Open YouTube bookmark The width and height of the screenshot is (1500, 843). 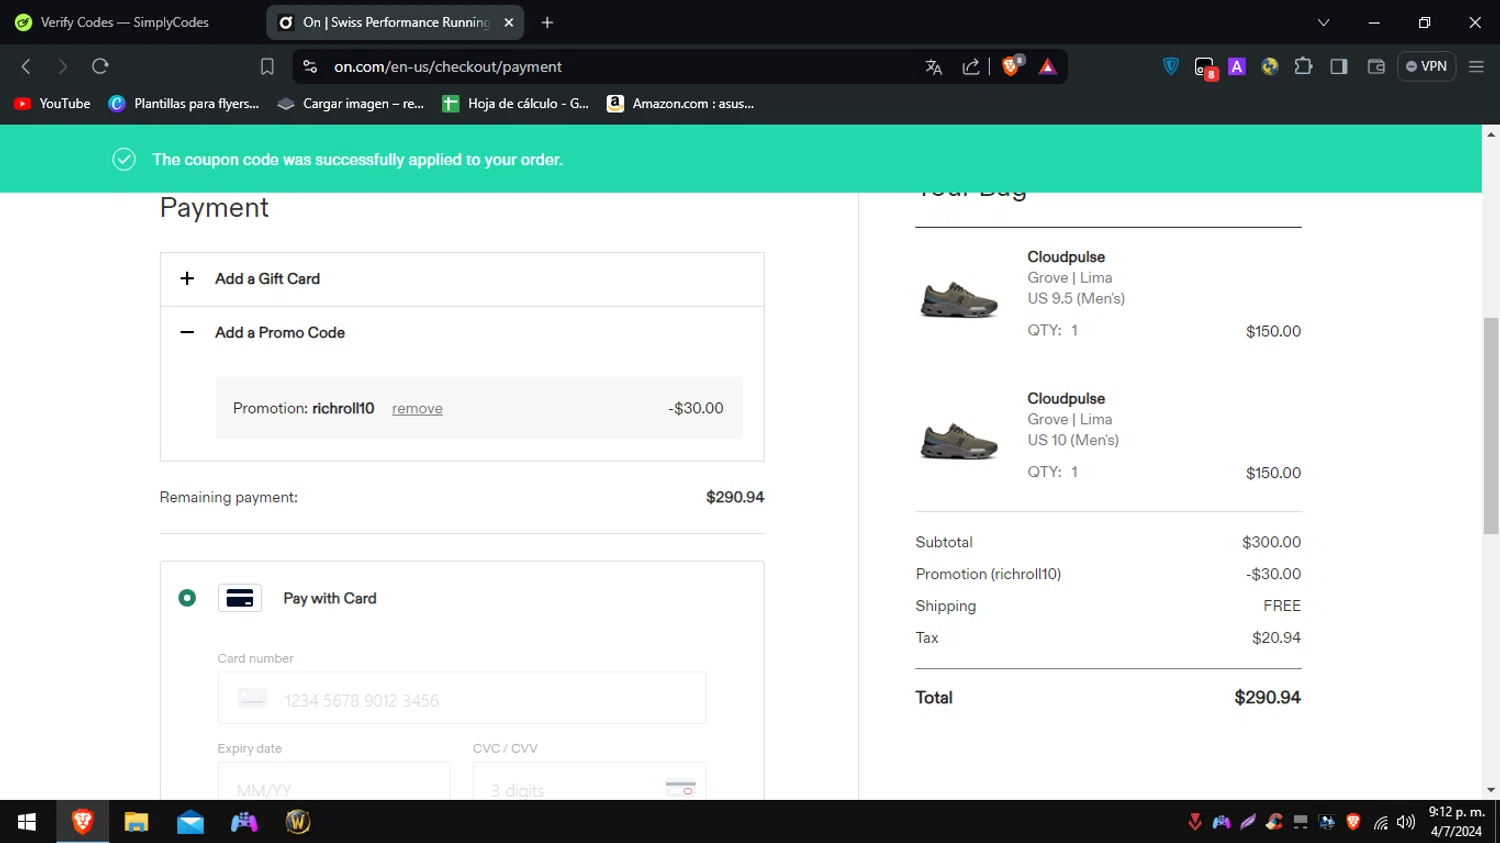point(52,103)
